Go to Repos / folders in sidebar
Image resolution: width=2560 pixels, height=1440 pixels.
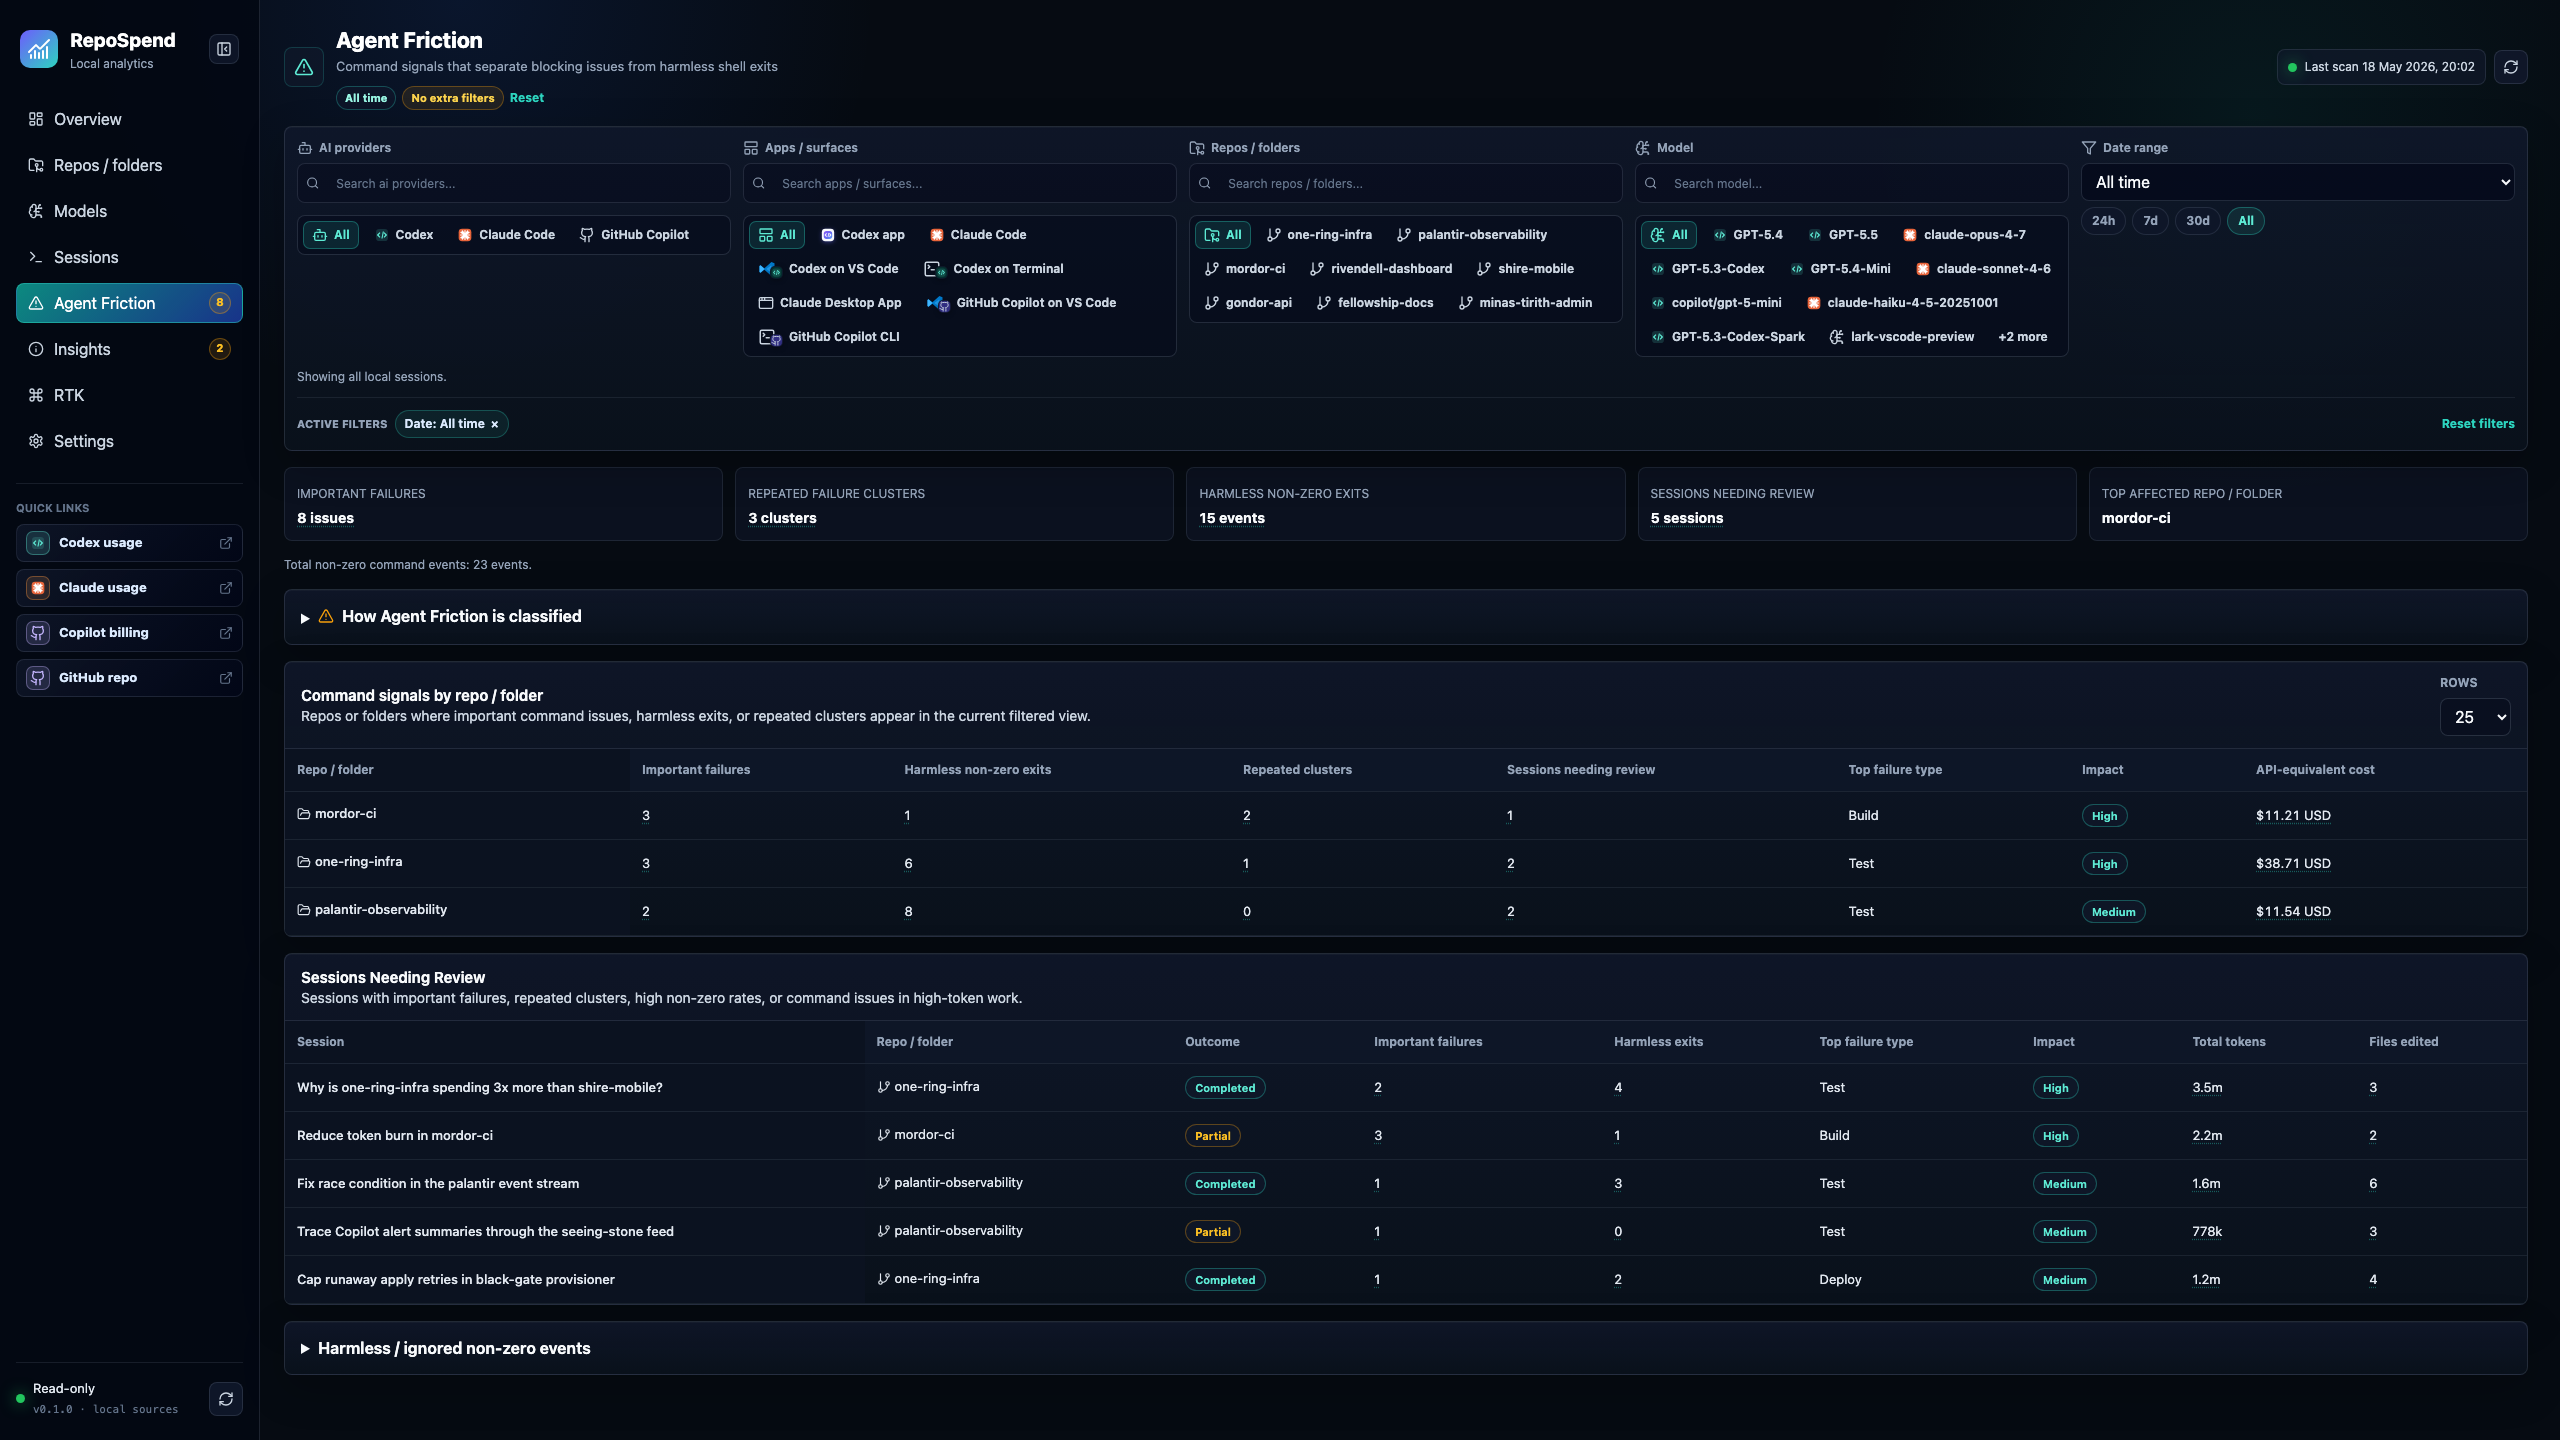[x=129, y=165]
